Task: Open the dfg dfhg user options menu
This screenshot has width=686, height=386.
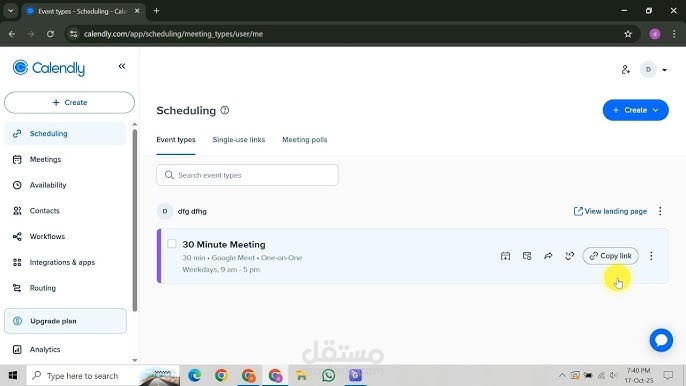Action: click(660, 211)
